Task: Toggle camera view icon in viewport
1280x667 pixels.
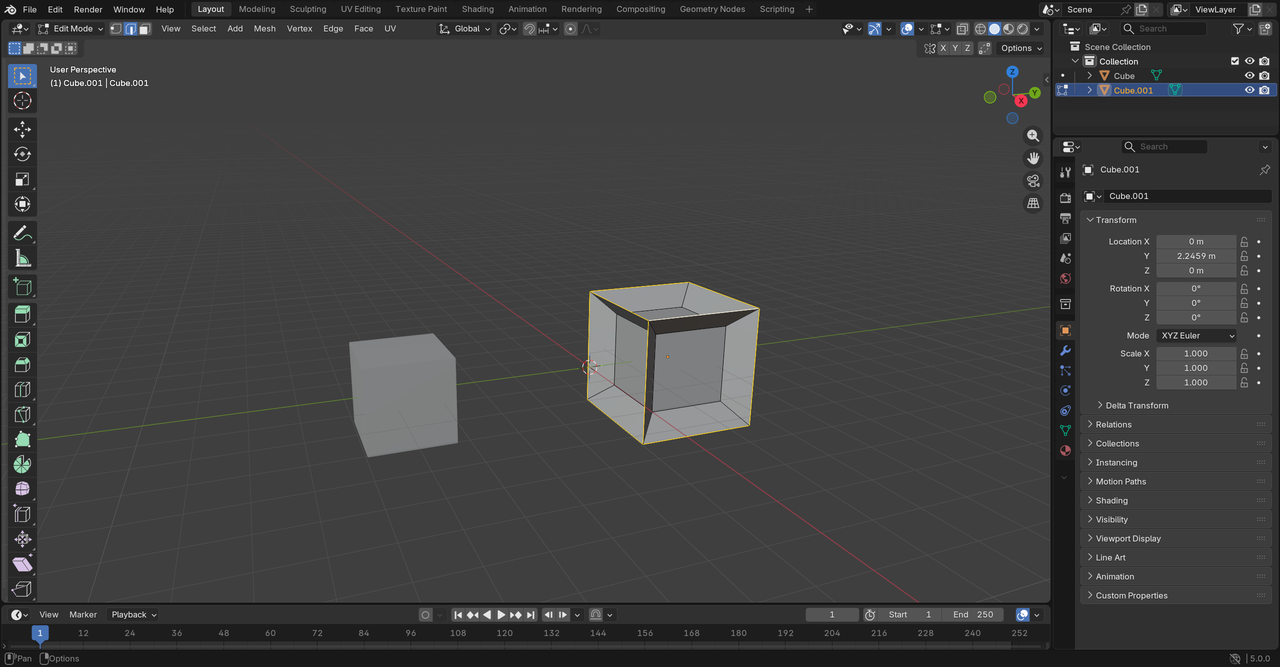Action: coord(1033,181)
